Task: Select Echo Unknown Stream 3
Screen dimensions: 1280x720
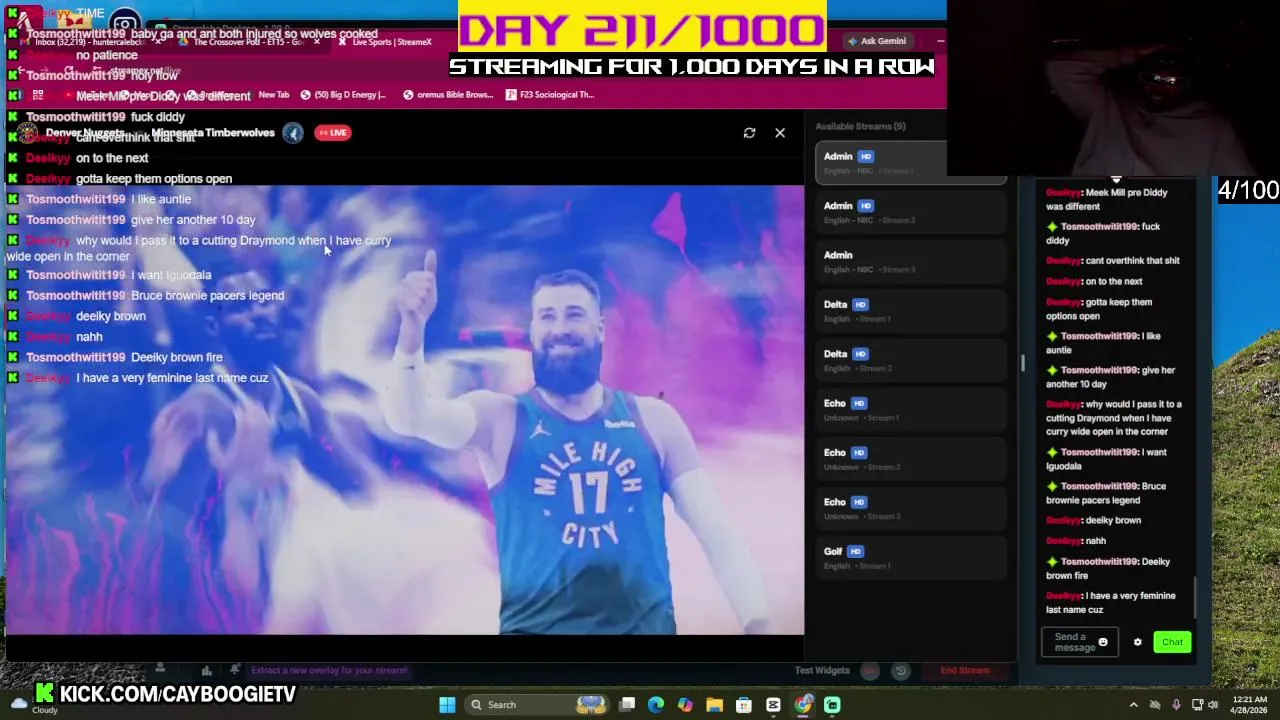Action: click(911, 508)
